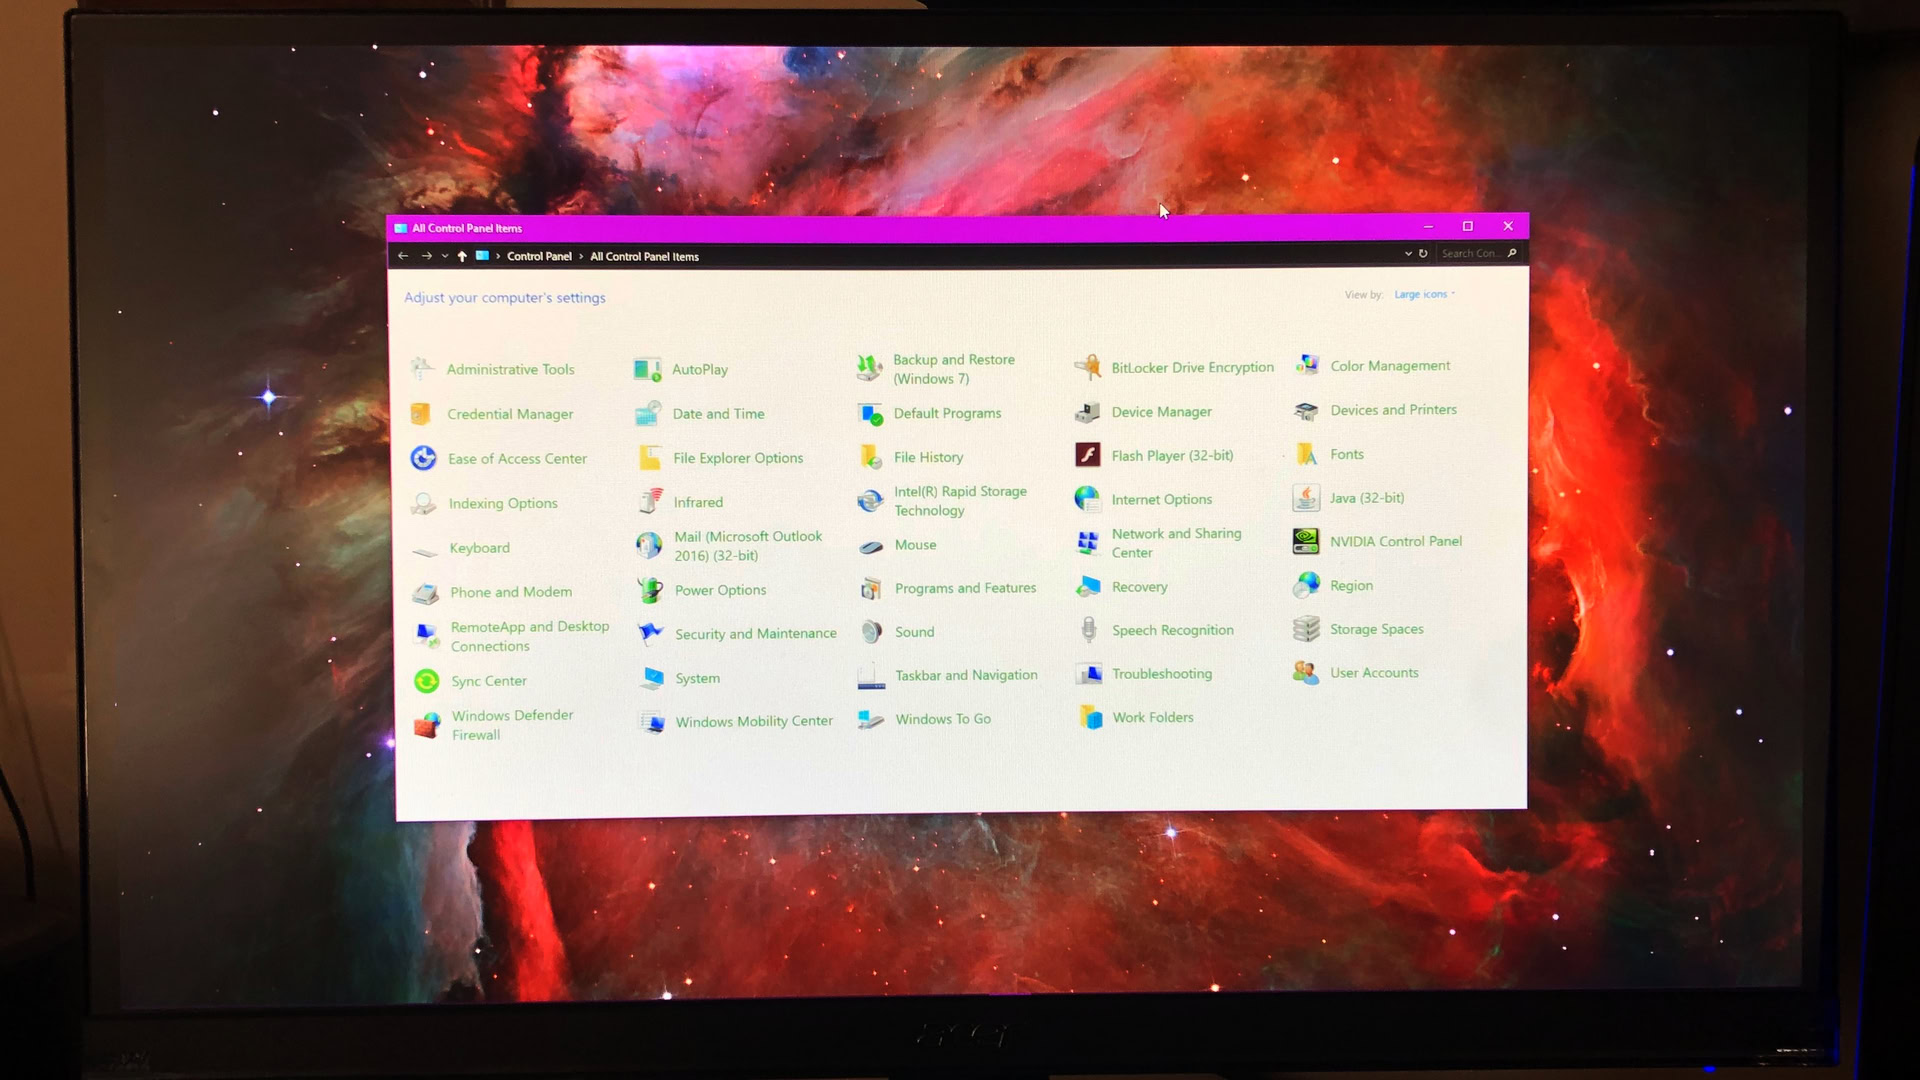
Task: Click the back navigation arrow
Action: click(x=405, y=256)
